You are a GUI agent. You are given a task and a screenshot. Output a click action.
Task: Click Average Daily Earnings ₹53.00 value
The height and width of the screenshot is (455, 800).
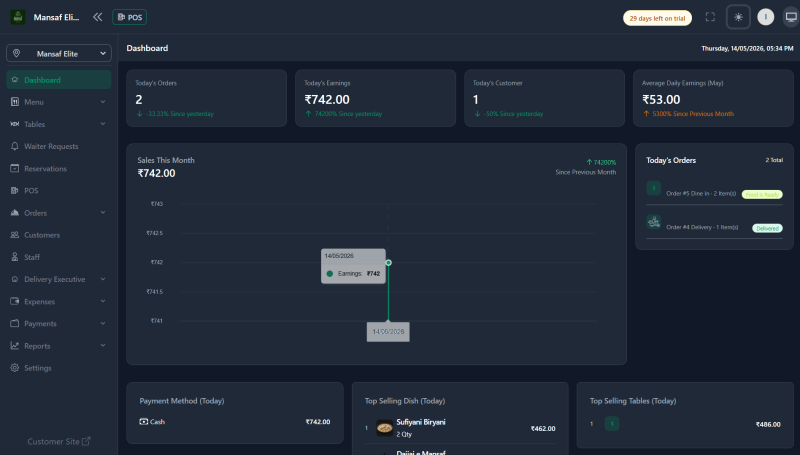(x=661, y=99)
